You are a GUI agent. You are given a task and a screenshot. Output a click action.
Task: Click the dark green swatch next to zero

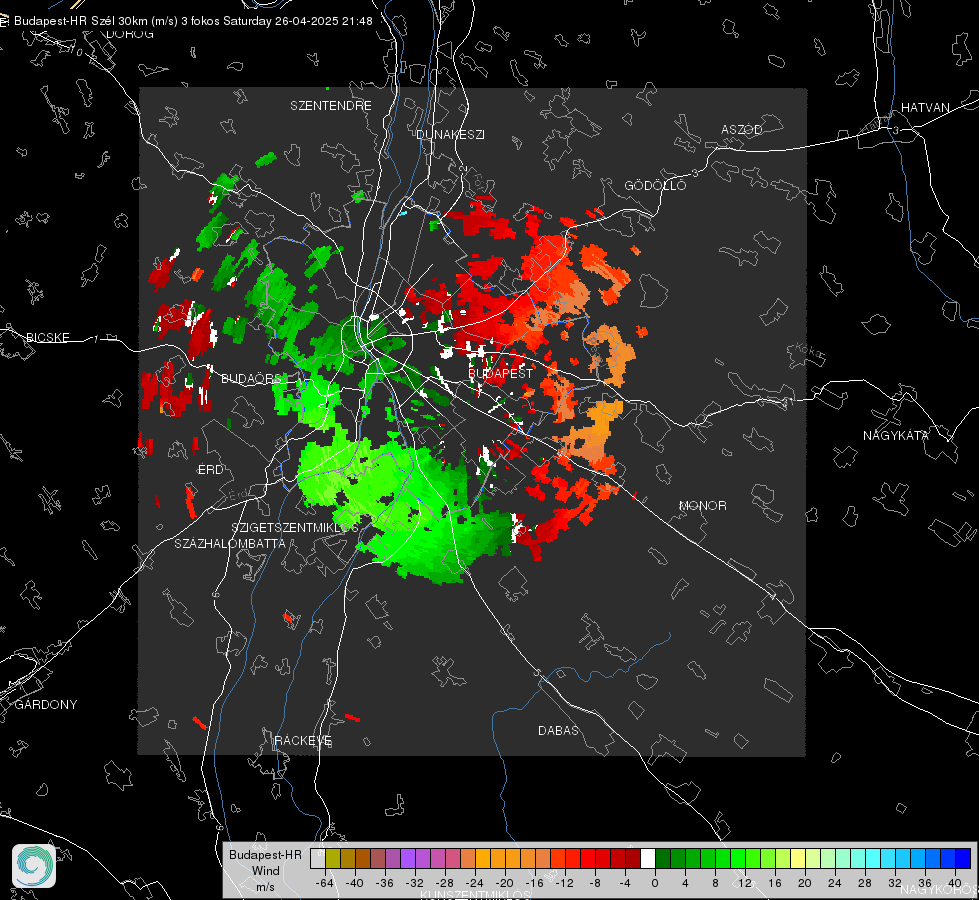click(662, 858)
